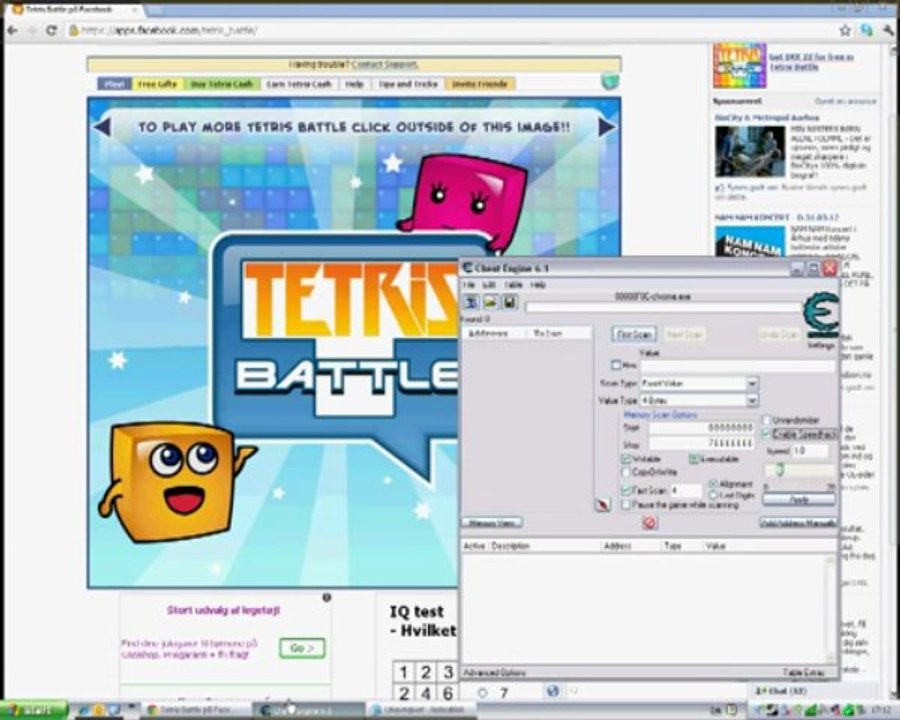Open the Earn Tetris Cash tab

coord(299,84)
